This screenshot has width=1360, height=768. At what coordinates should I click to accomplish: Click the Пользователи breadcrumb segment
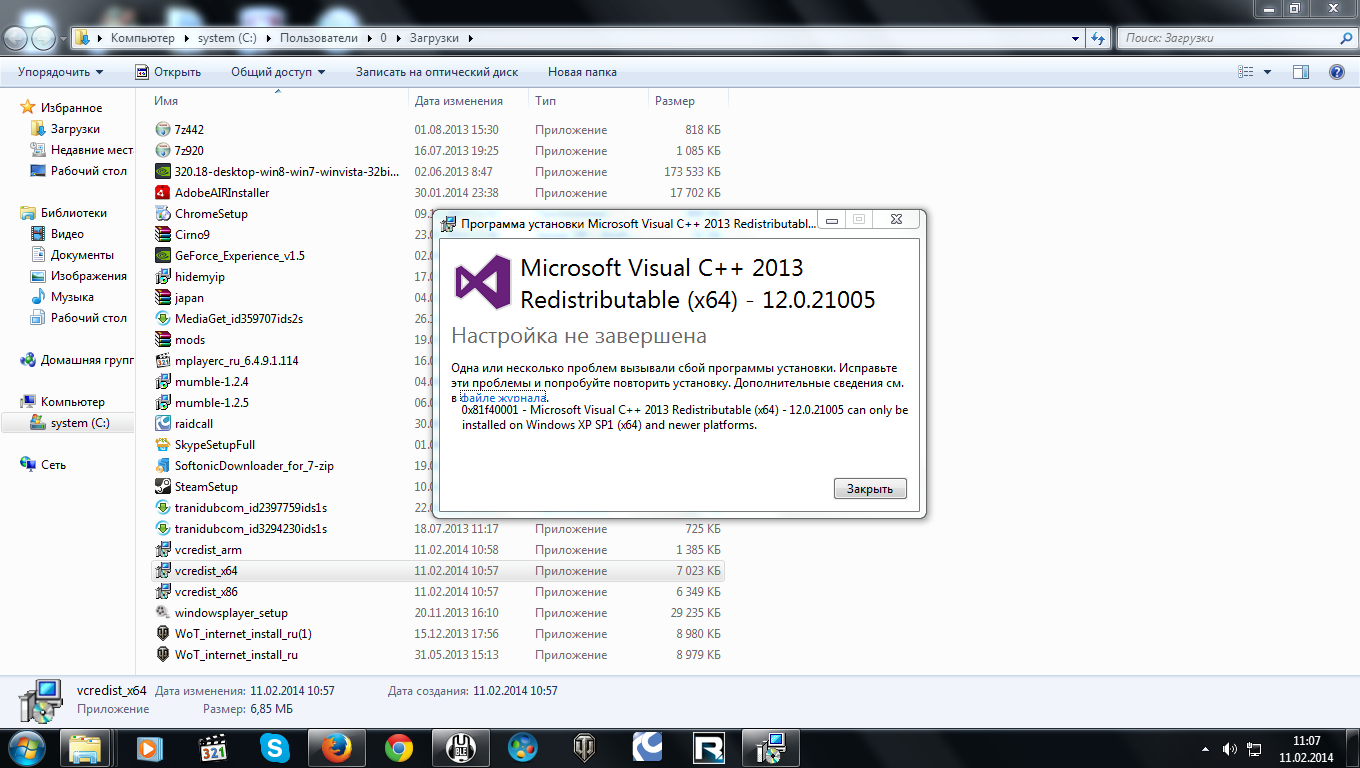318,38
